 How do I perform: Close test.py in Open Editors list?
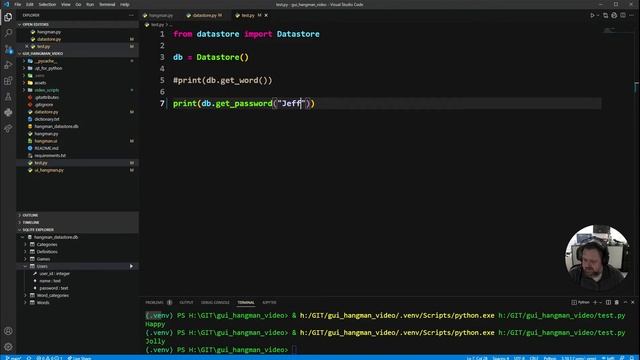27,47
